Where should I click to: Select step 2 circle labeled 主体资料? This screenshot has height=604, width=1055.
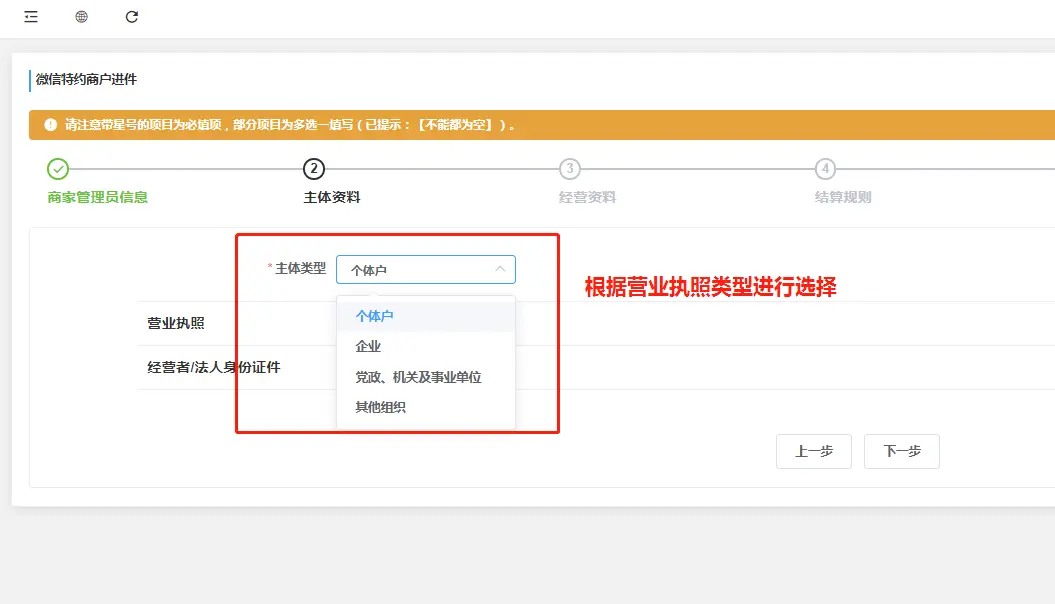click(x=314, y=167)
